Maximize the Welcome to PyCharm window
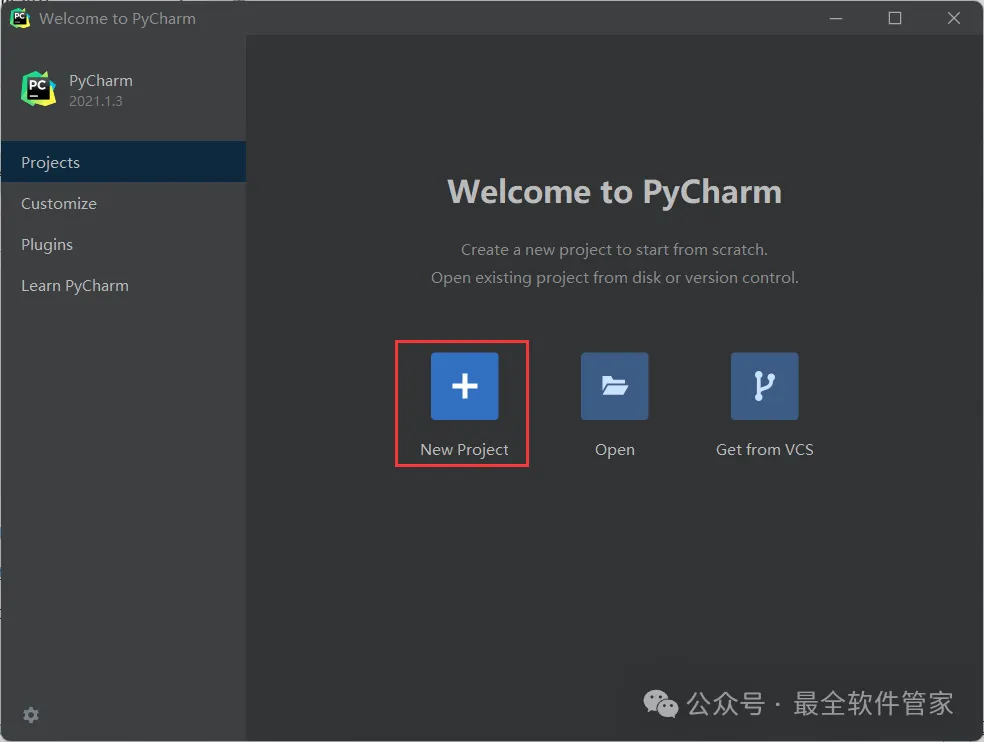Image resolution: width=984 pixels, height=742 pixels. pyautogui.click(x=895, y=18)
